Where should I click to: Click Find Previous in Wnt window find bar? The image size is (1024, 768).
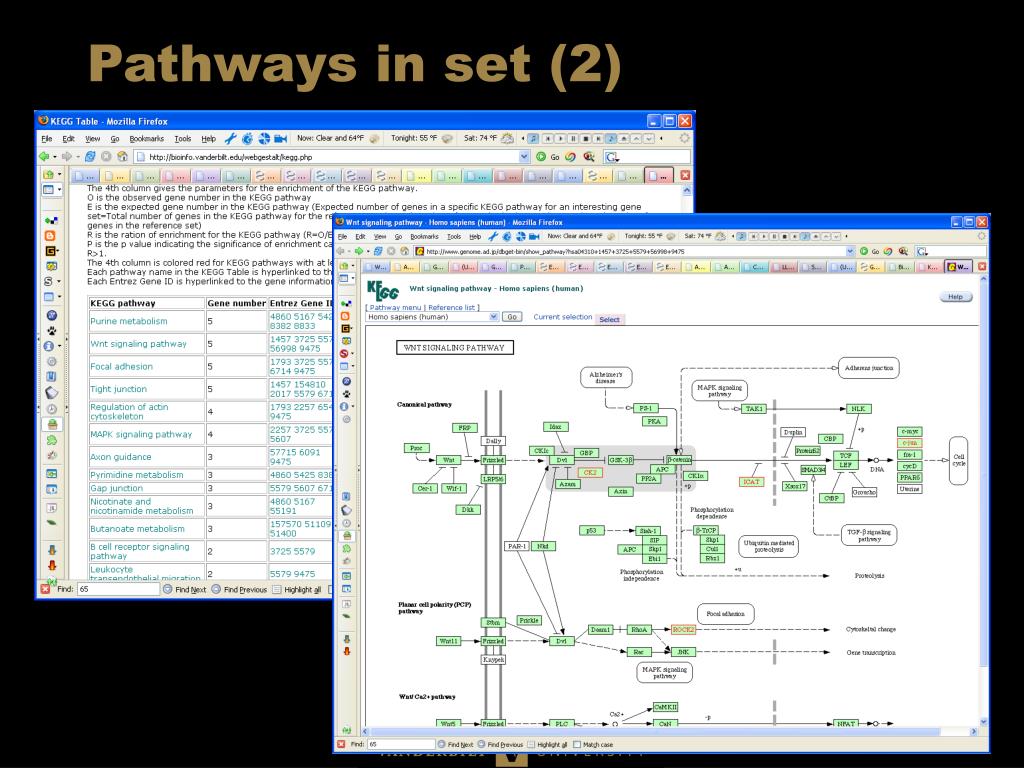click(500, 744)
